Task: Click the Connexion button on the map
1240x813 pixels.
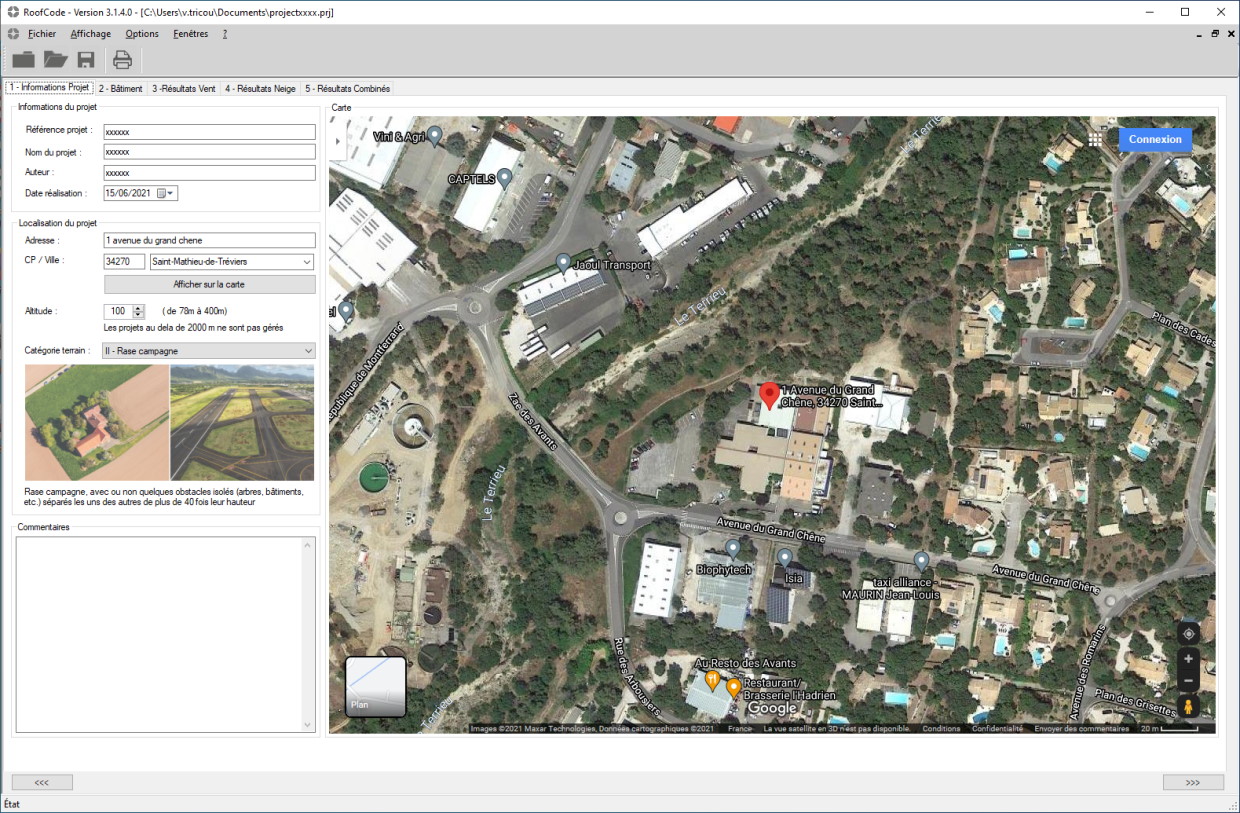Action: point(1155,139)
